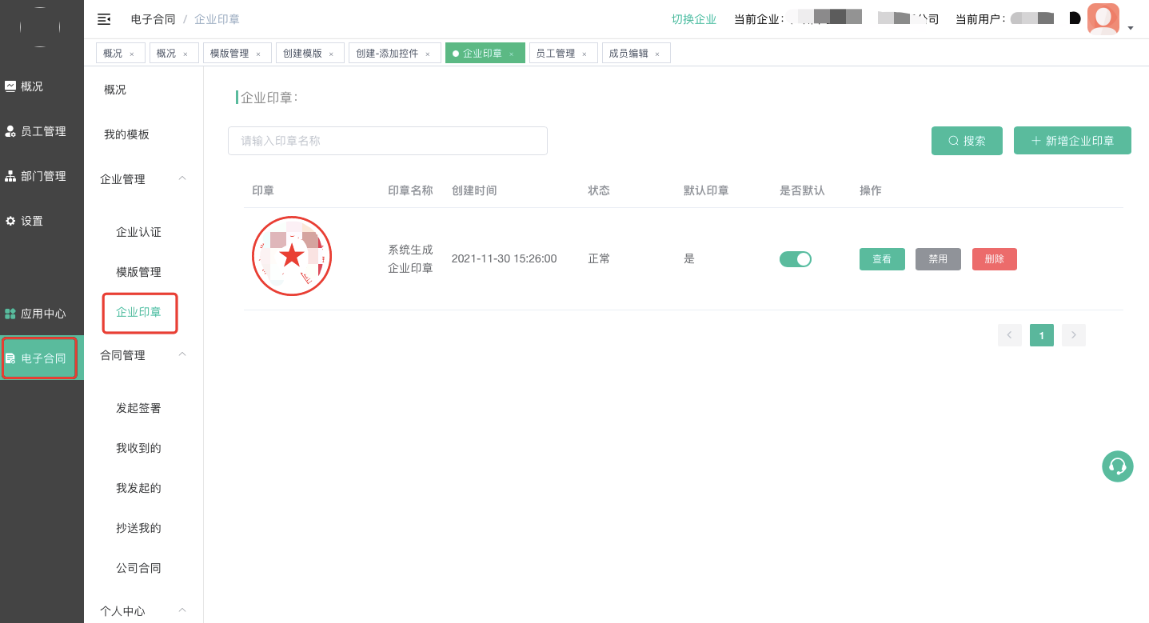This screenshot has height=623, width=1149.
Task: Open 概况 in the dark sidebar
Action: [32, 86]
